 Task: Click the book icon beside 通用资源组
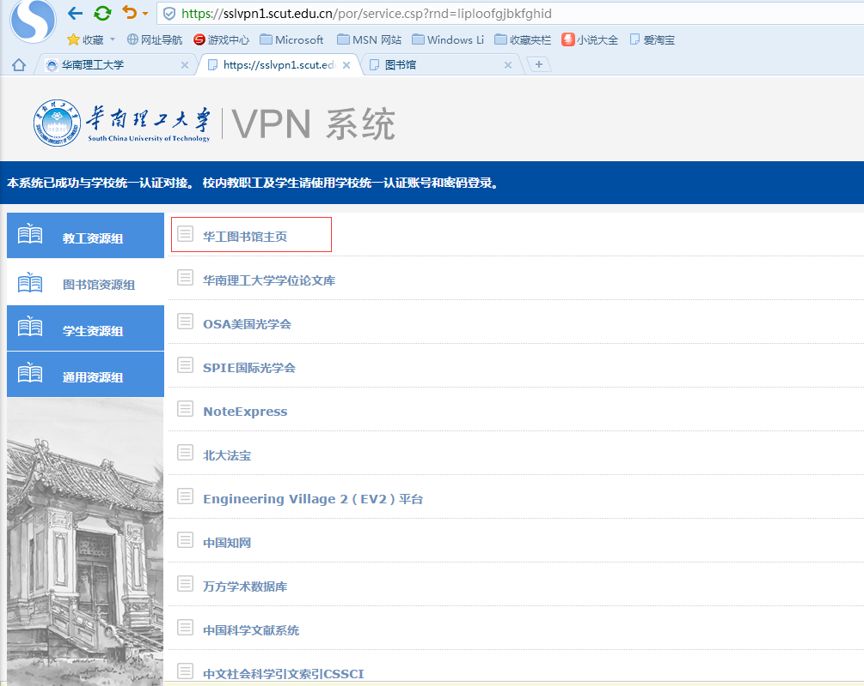tap(30, 373)
